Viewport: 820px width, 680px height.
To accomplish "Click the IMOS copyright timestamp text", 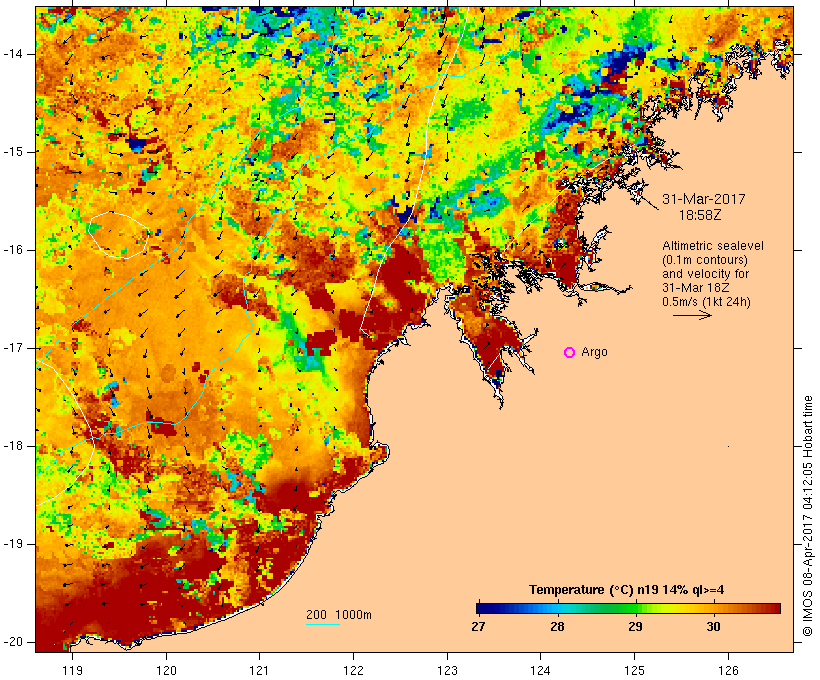I will point(808,516).
